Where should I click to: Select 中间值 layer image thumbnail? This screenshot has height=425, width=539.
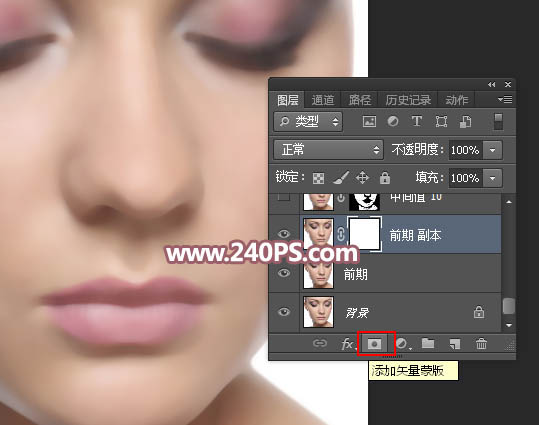coord(318,201)
